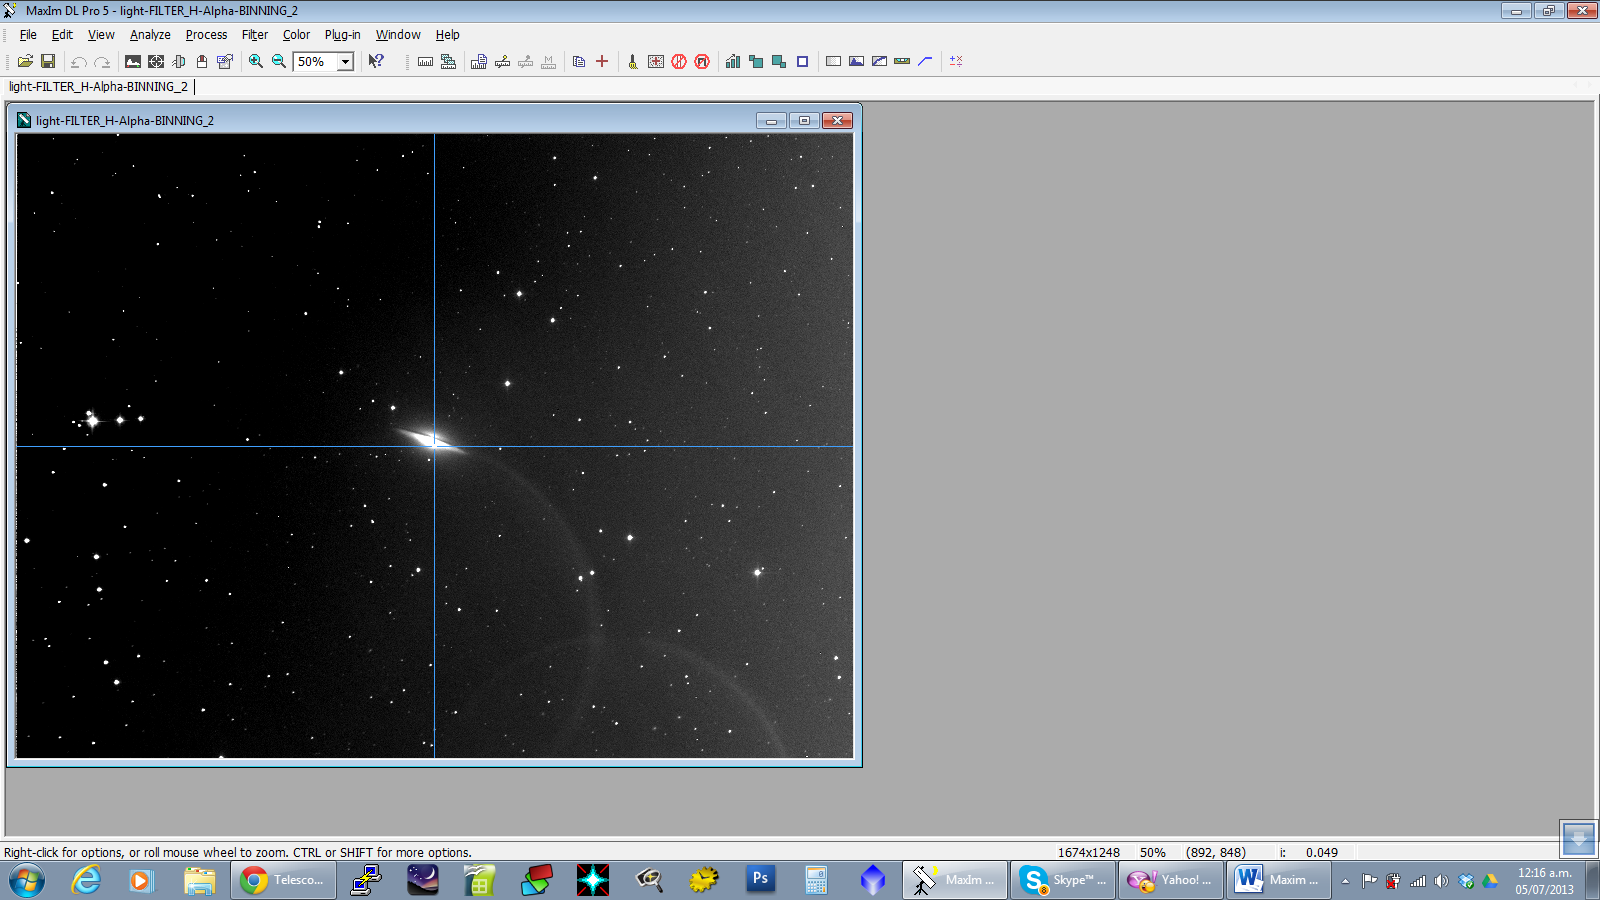Click the Open file toolbar icon

[25, 61]
